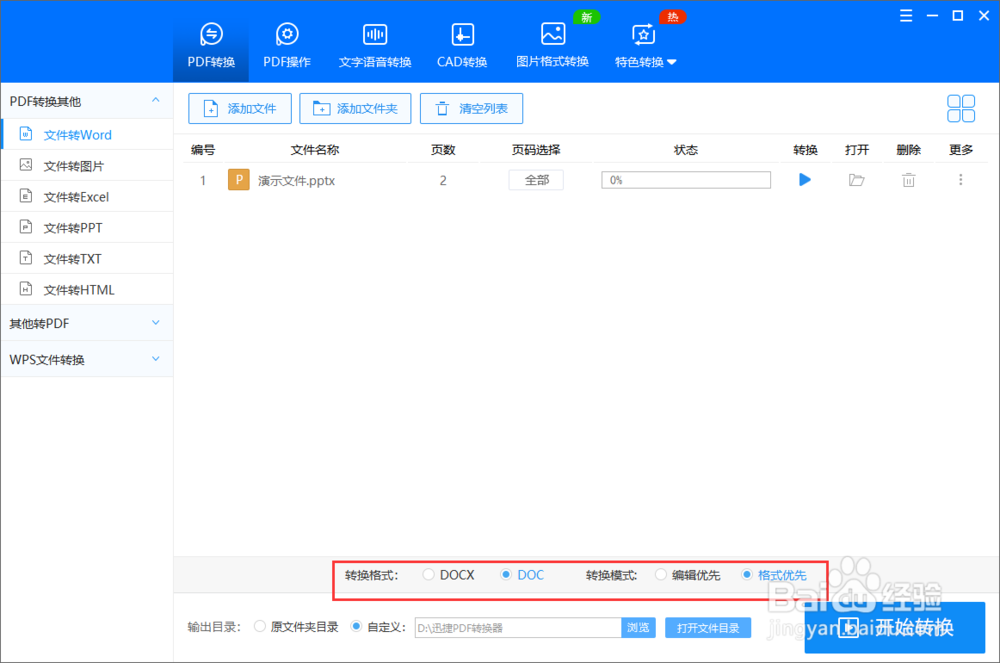Click inside the output path input field
The image size is (1000, 663).
[x=520, y=627]
